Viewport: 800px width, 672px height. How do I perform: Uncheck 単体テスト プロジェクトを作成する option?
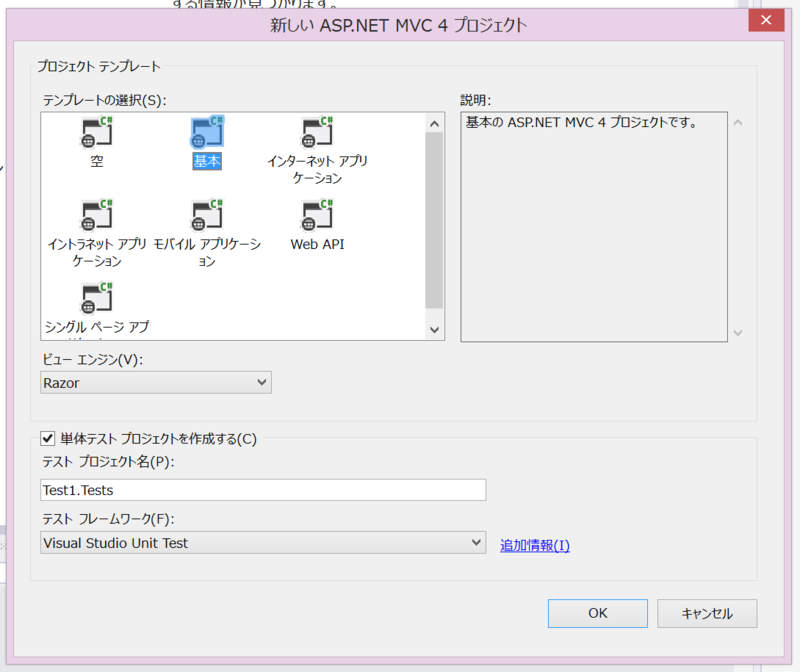pyautogui.click(x=45, y=437)
